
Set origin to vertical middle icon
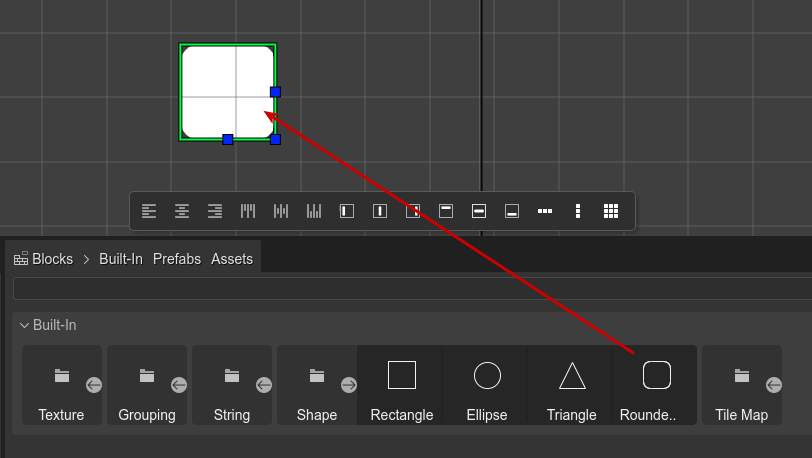click(479, 211)
